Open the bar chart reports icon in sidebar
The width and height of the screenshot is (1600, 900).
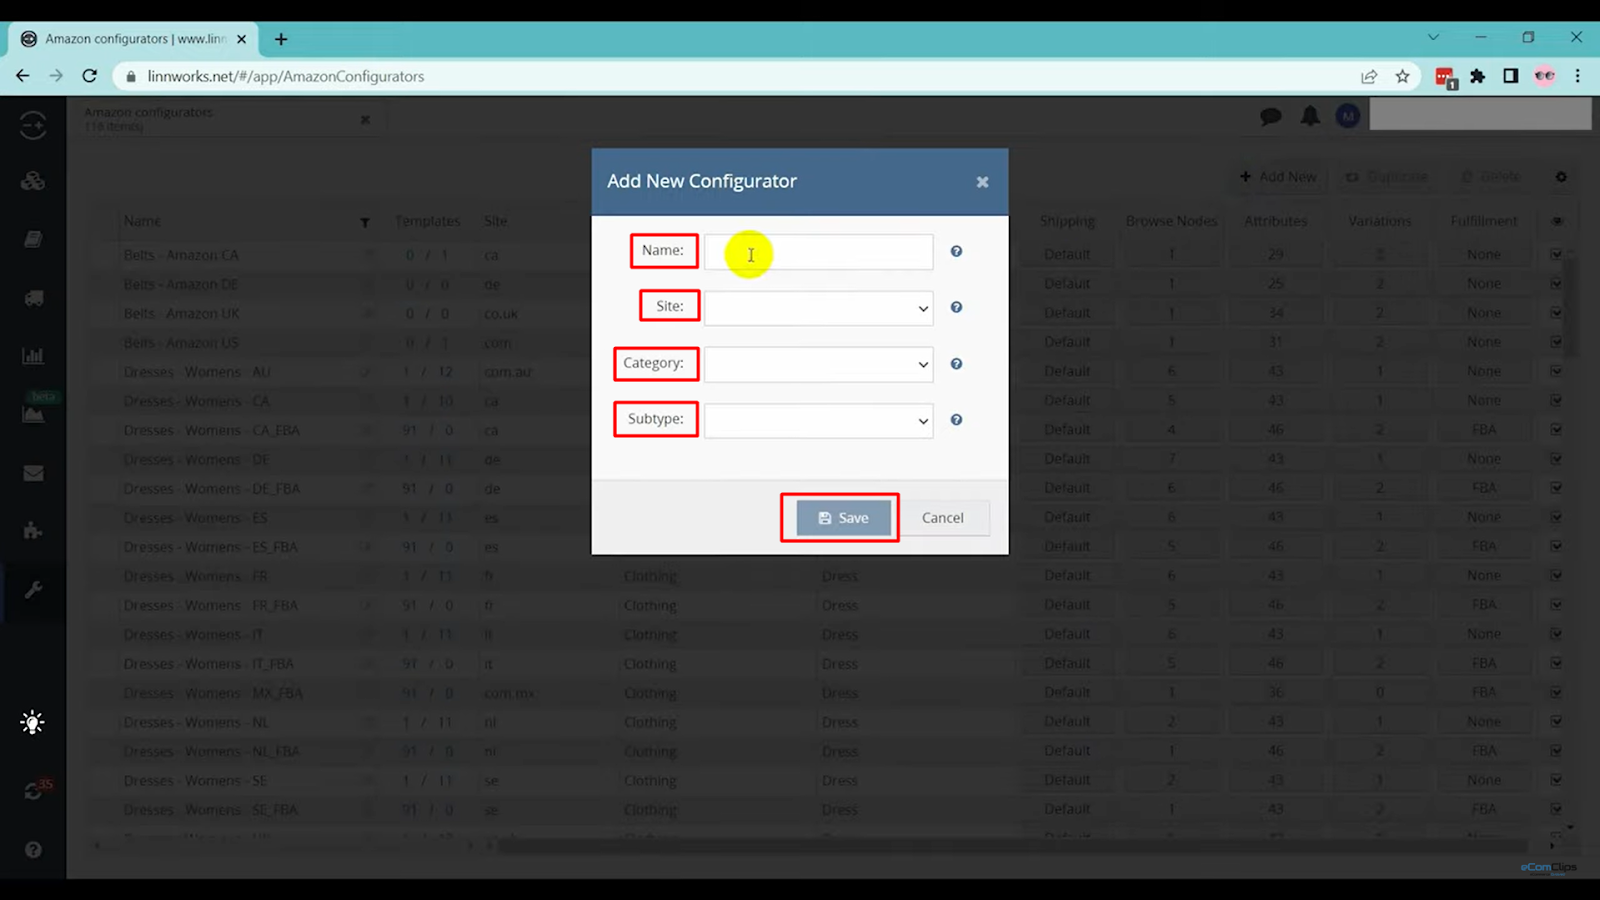(x=33, y=356)
